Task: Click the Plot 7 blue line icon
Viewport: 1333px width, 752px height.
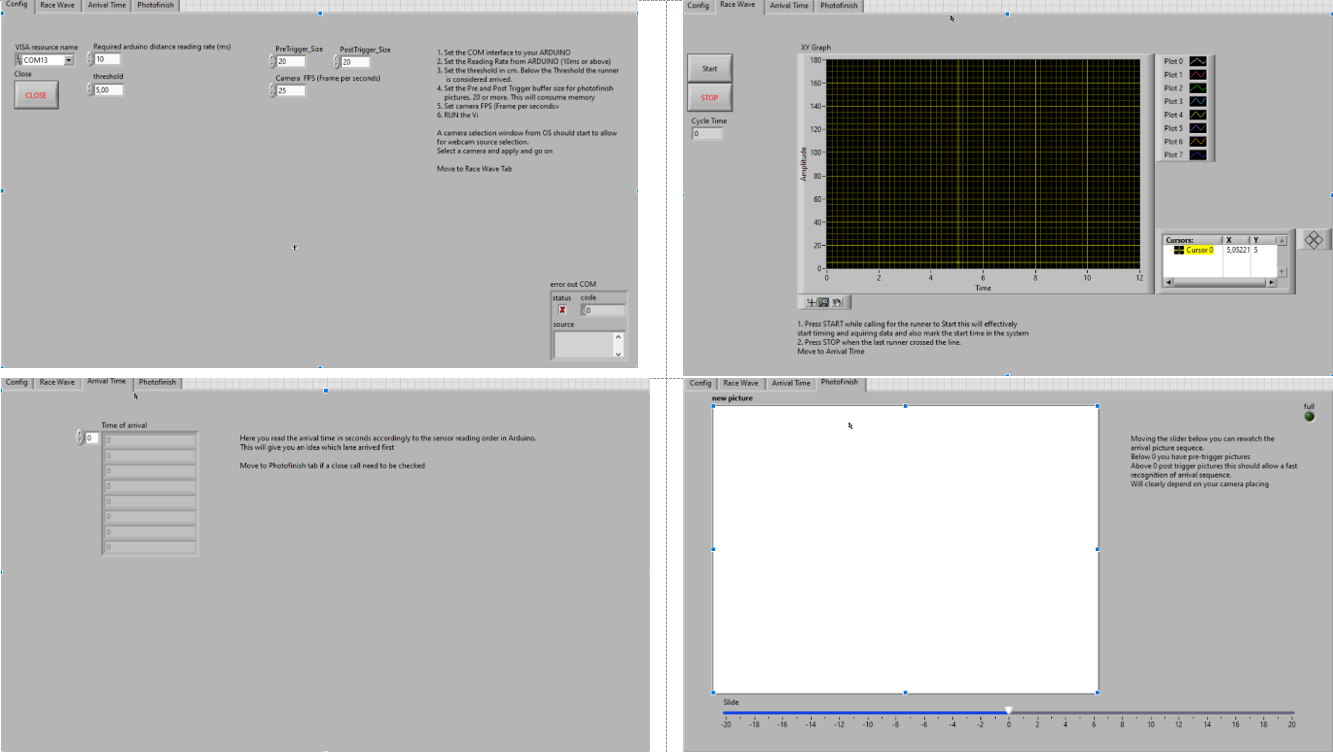Action: (1197, 155)
